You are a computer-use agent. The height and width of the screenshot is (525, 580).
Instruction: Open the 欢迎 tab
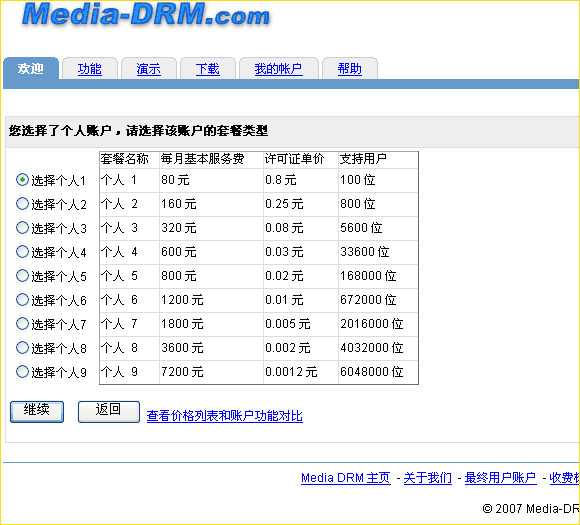(x=31, y=69)
